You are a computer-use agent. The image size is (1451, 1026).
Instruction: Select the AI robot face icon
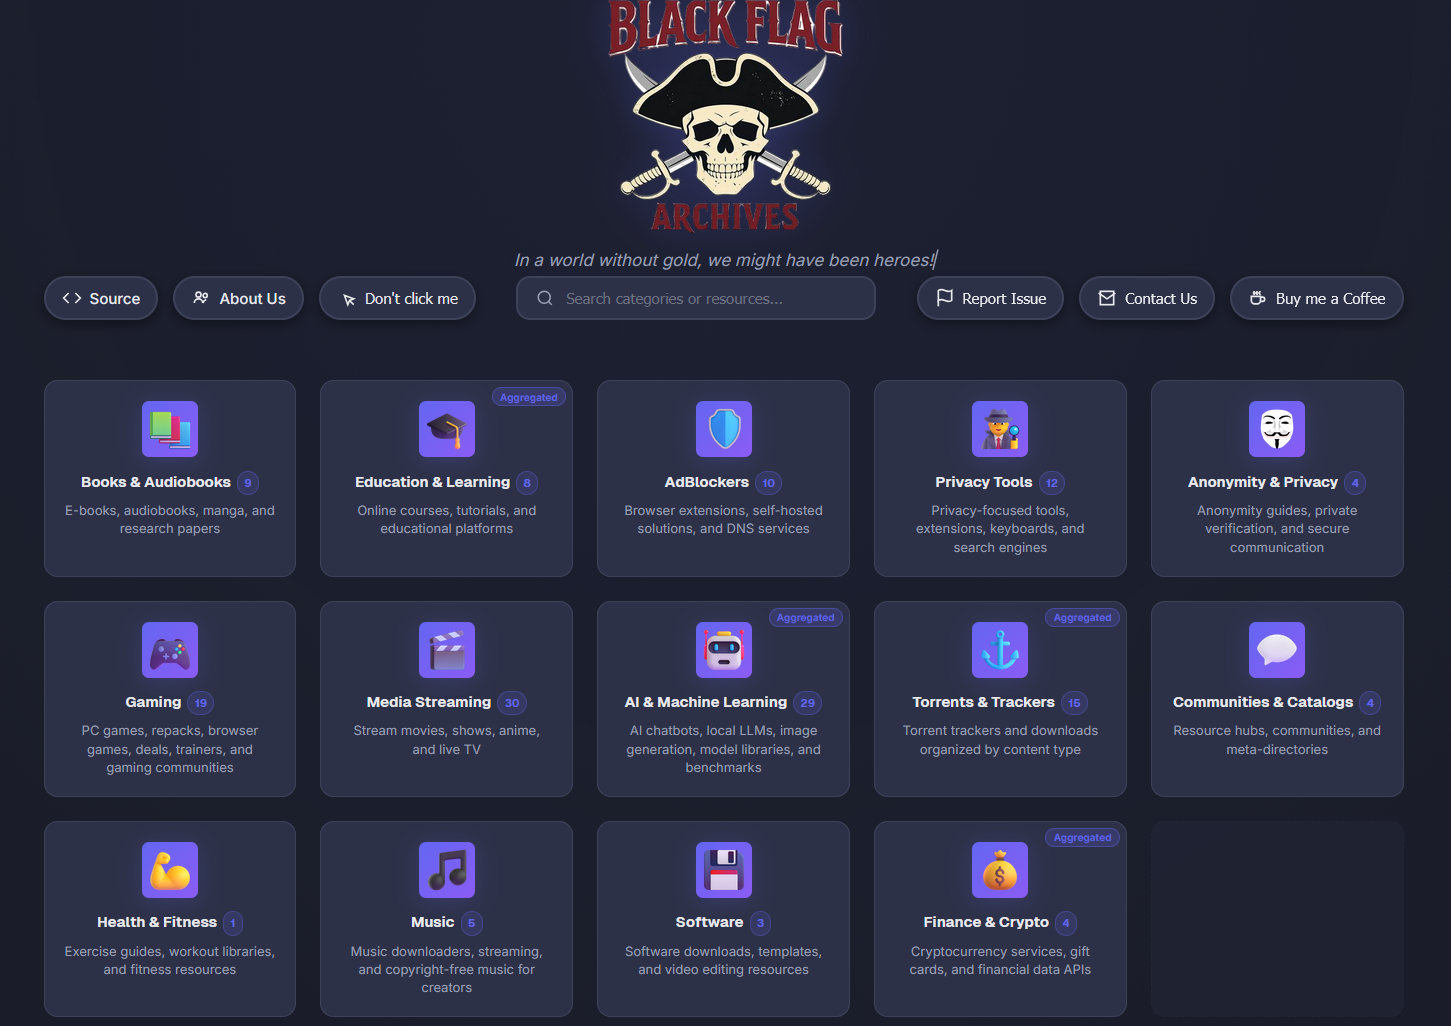[x=724, y=650]
